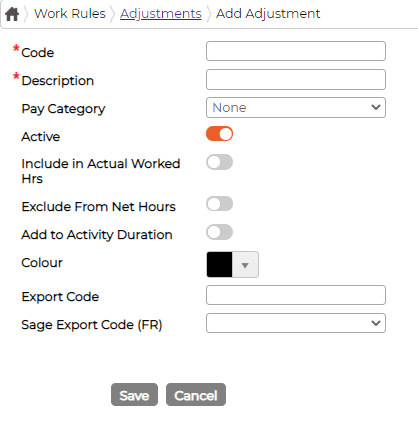Disable the Active toggle
This screenshot has height=421, width=418.
click(219, 134)
